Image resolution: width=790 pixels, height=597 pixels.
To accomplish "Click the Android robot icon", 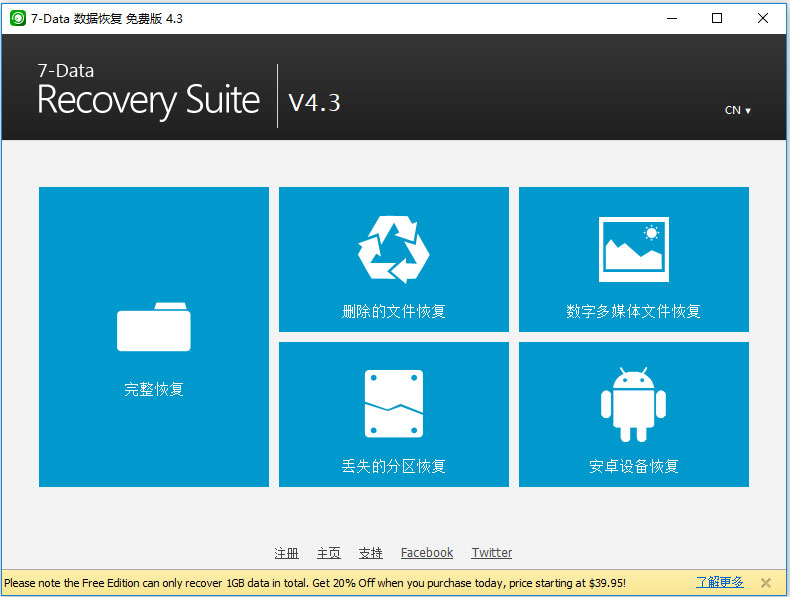I will click(x=633, y=405).
